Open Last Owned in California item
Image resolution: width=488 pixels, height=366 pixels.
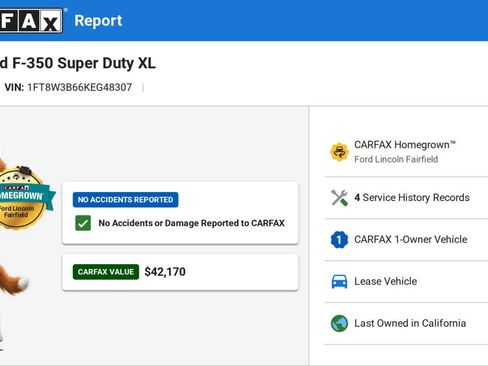tap(406, 323)
